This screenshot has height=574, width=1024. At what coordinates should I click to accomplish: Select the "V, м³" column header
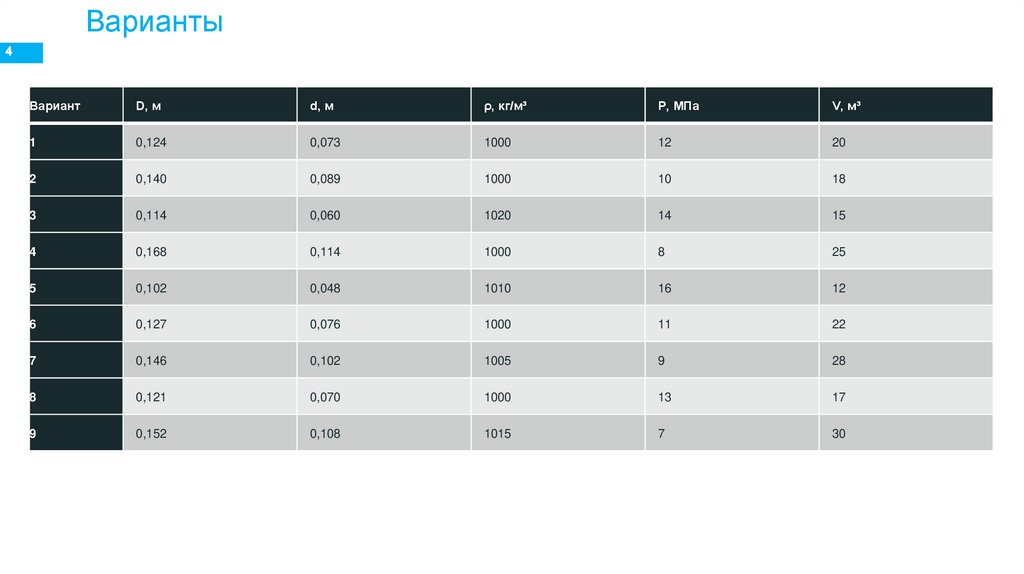pyautogui.click(x=846, y=105)
